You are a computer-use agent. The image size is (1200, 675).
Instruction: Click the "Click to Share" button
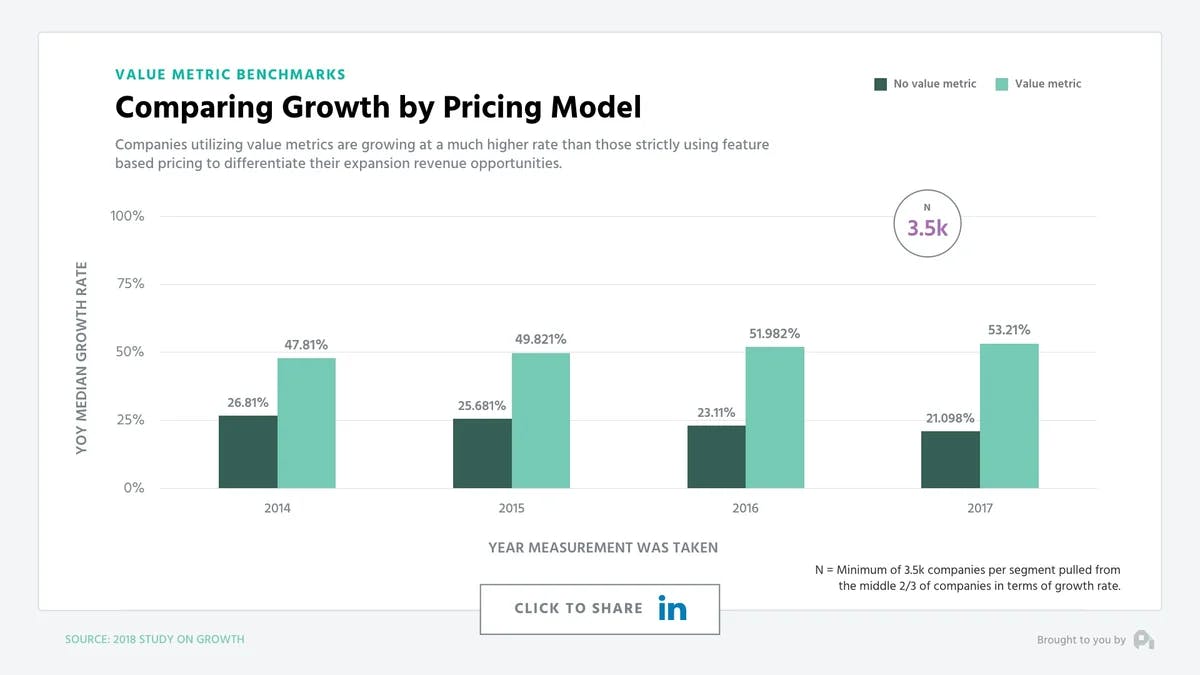(x=599, y=609)
